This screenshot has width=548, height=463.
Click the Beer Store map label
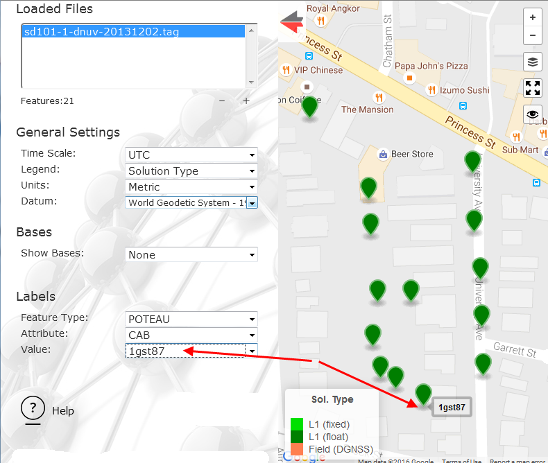tap(412, 154)
